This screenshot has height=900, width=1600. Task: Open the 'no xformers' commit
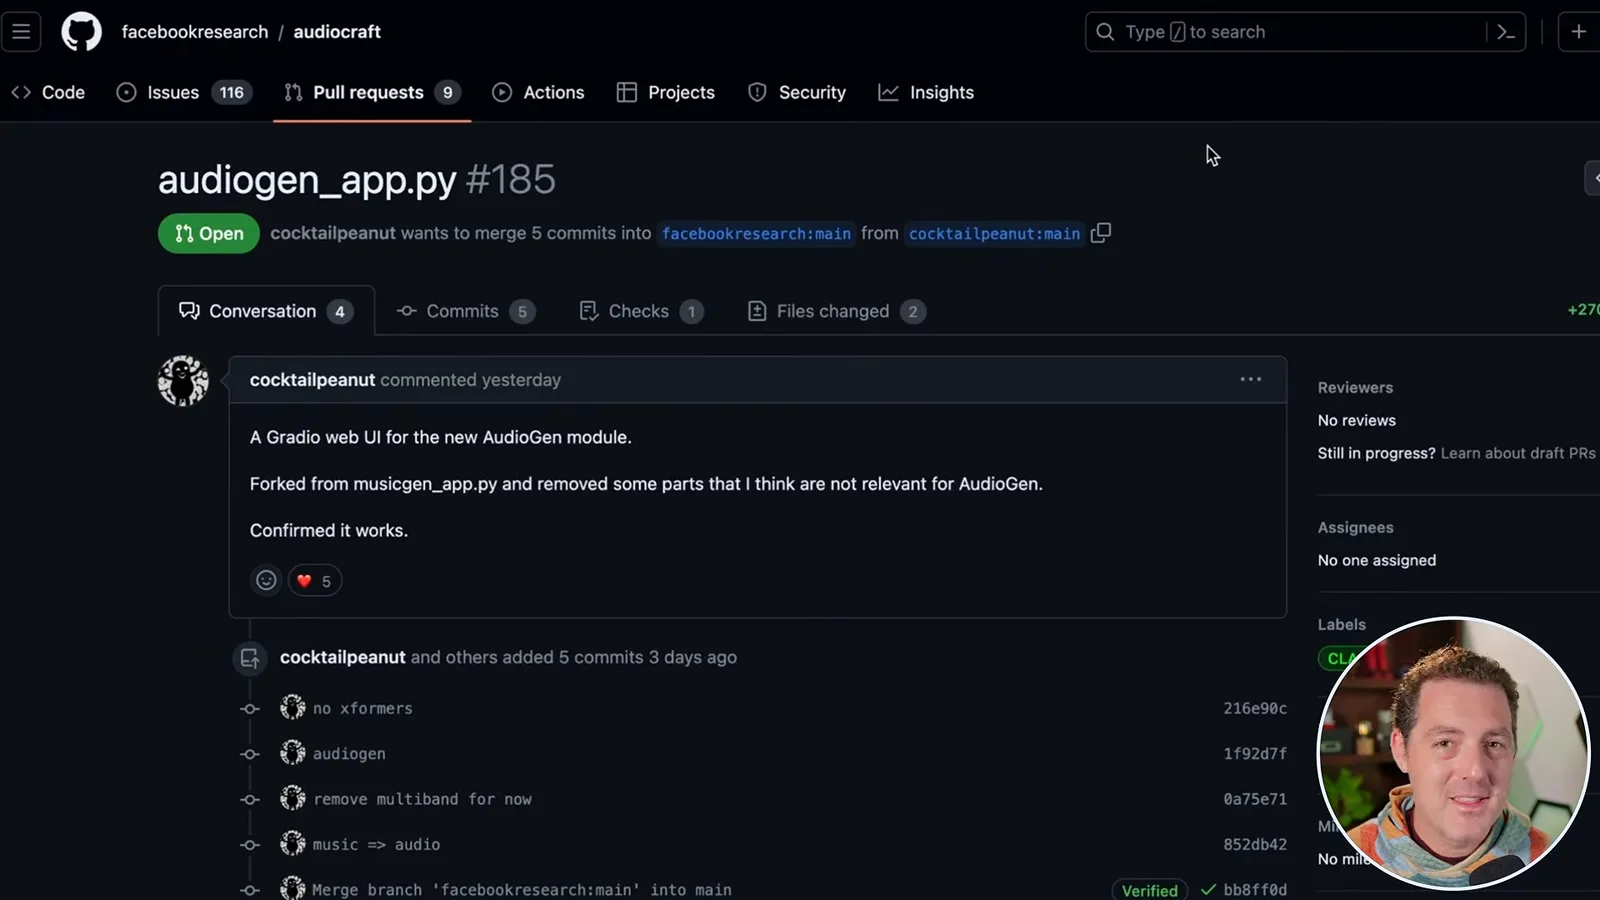363,708
